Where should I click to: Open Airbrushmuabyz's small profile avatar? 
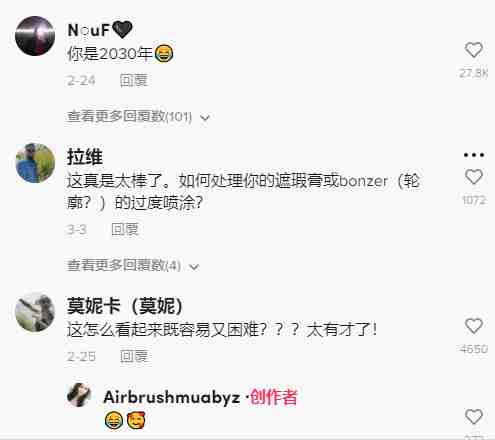tap(79, 395)
